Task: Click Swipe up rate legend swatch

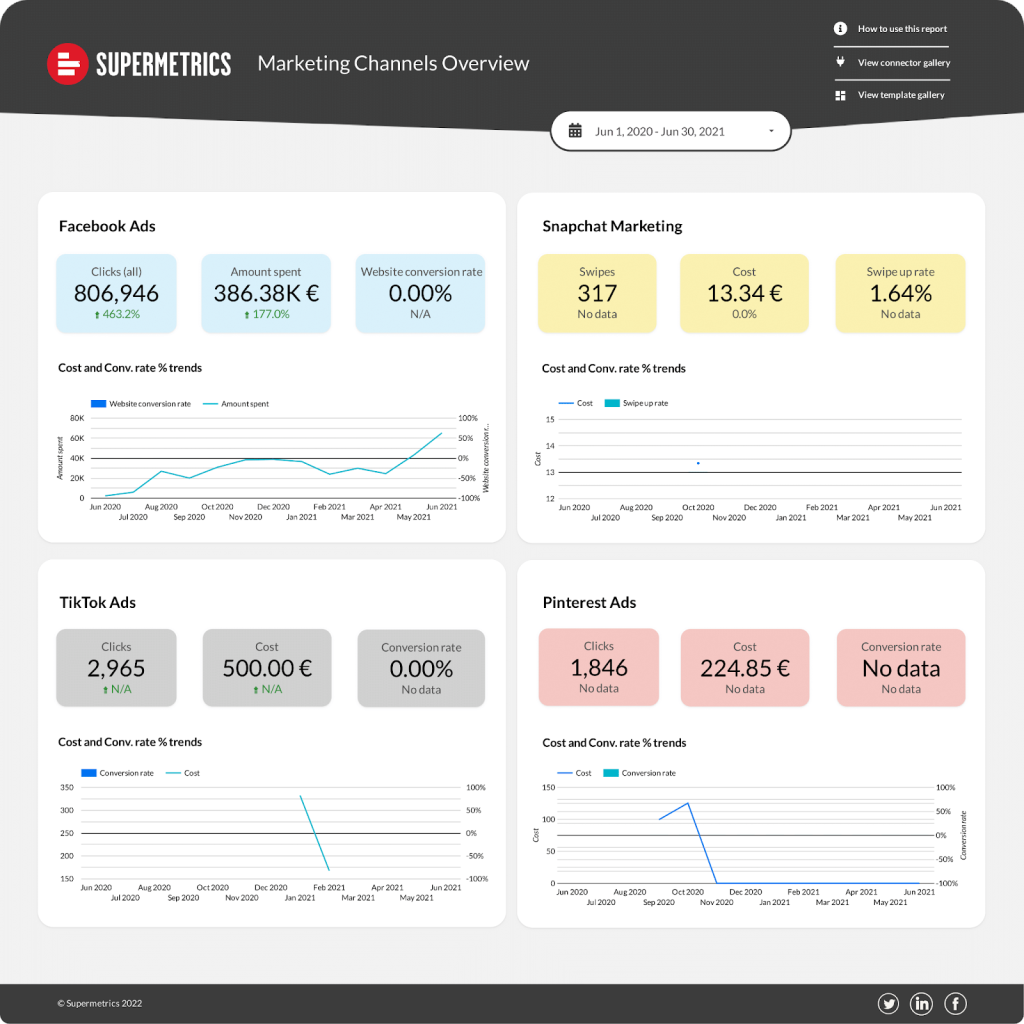Action: tap(612, 403)
